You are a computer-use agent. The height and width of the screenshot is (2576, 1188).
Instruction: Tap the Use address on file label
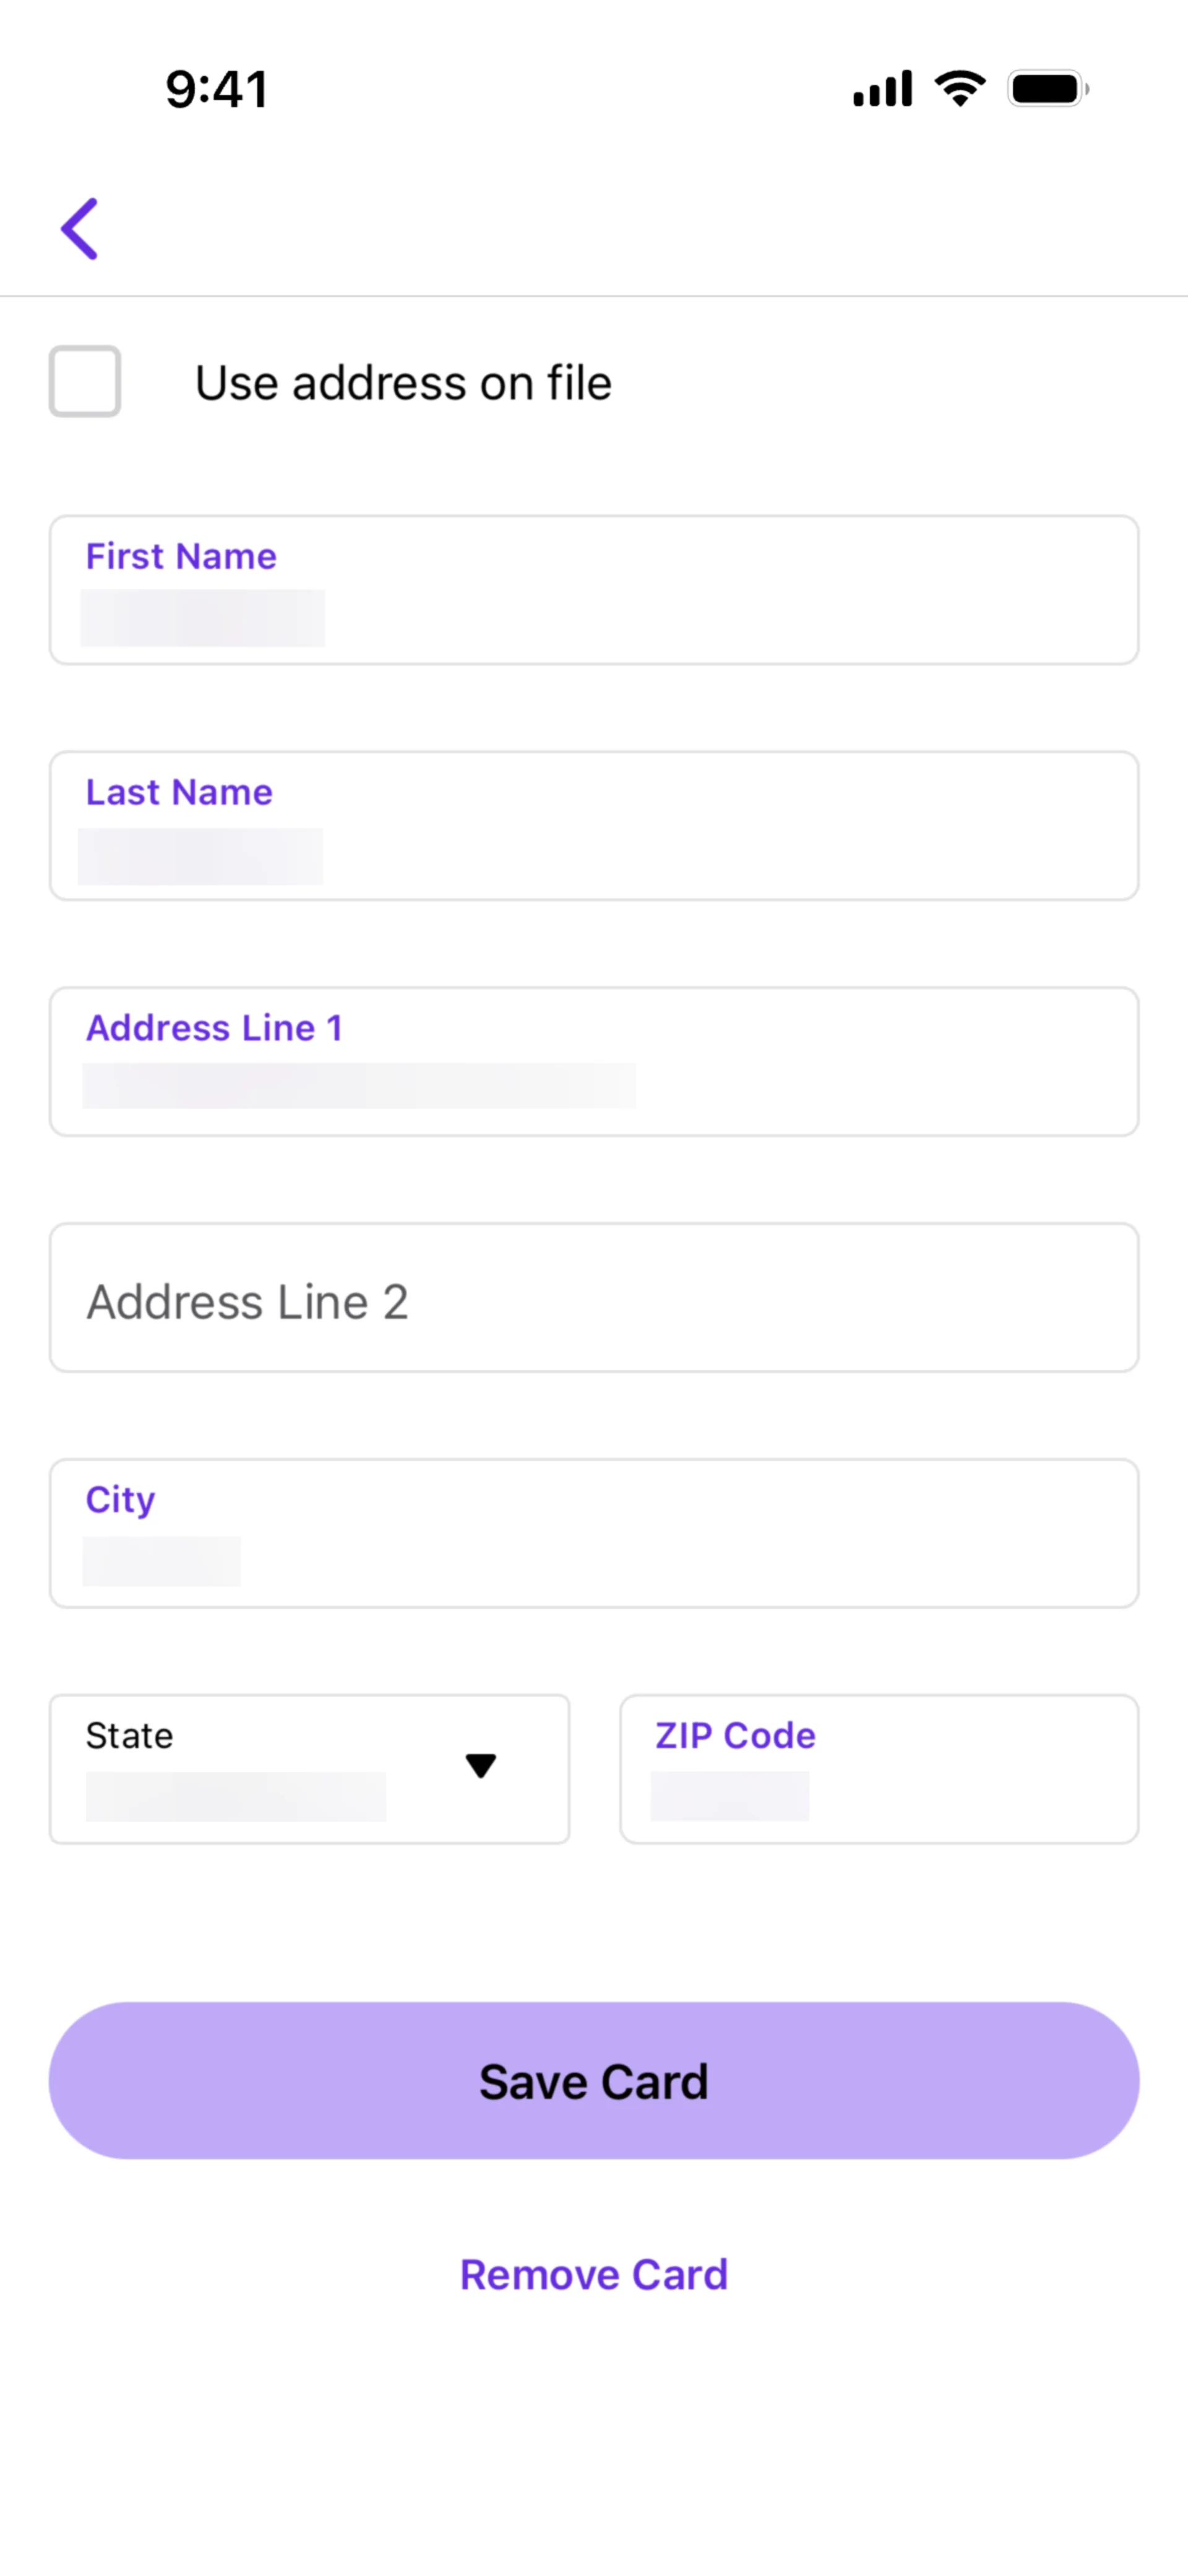403,383
